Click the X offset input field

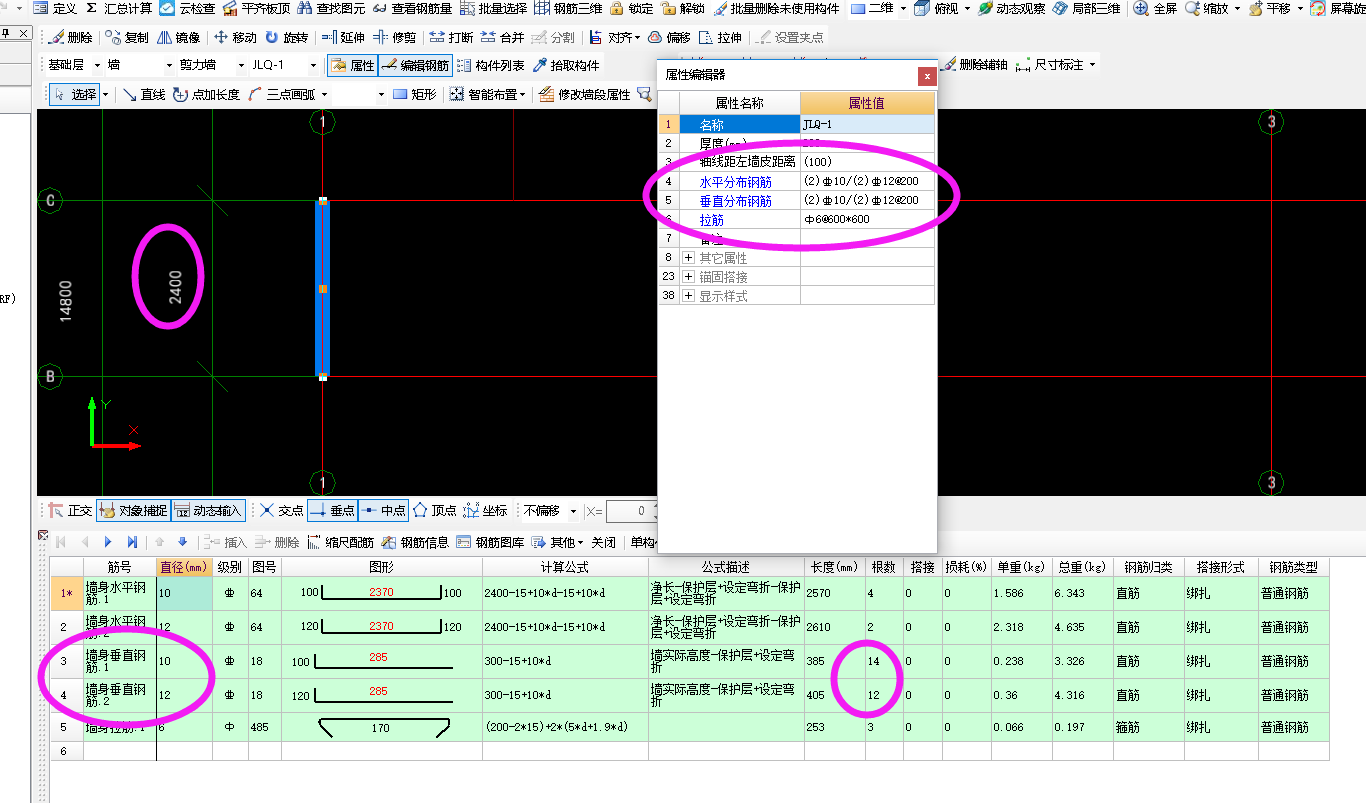[x=632, y=511]
